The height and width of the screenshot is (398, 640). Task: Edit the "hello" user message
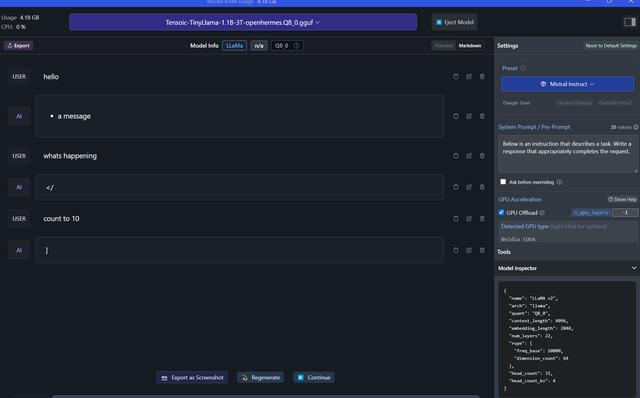pyautogui.click(x=469, y=77)
